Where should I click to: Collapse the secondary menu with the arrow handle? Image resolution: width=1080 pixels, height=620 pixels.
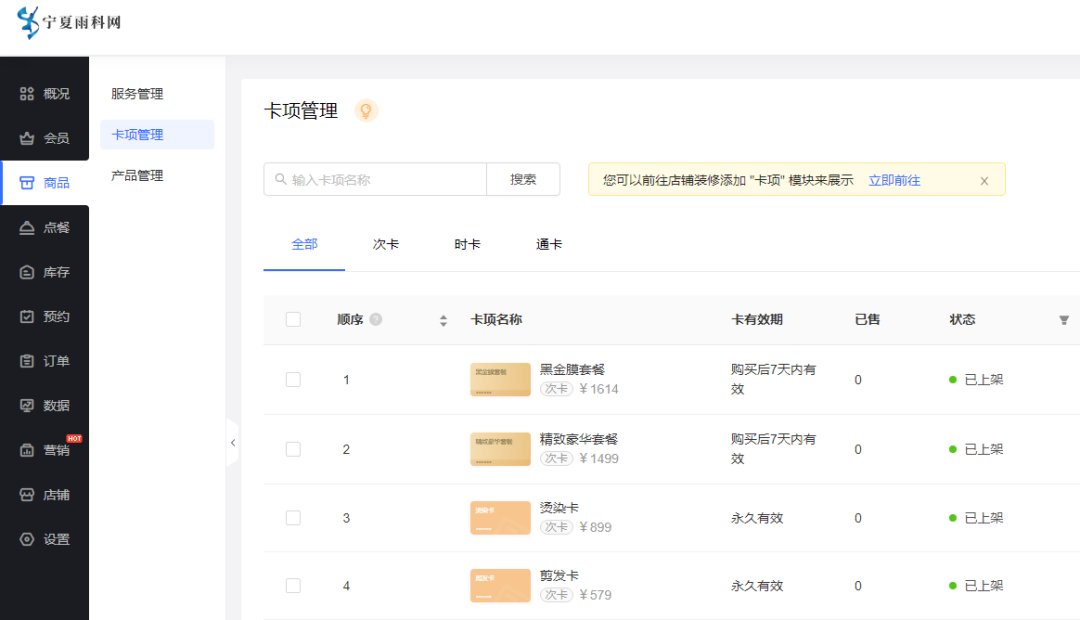(x=233, y=443)
